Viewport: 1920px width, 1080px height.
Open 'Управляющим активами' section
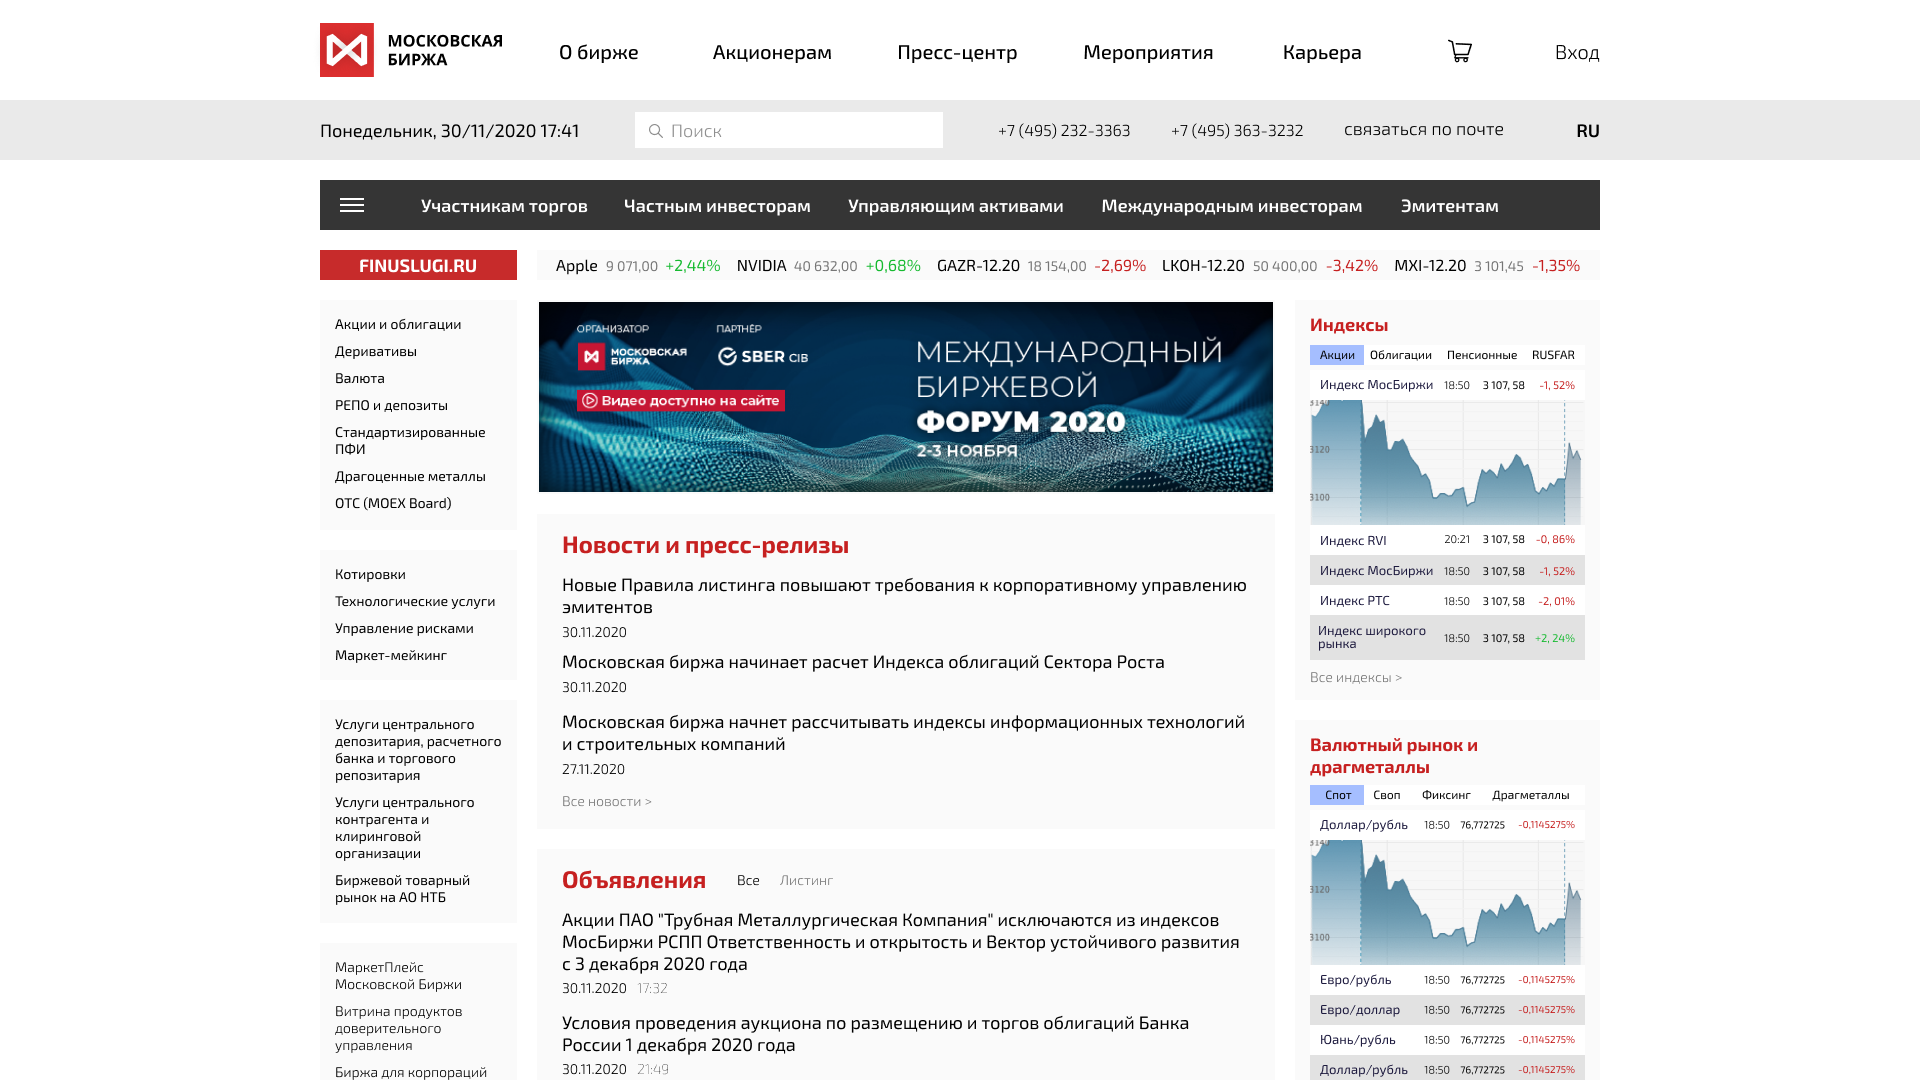956,206
